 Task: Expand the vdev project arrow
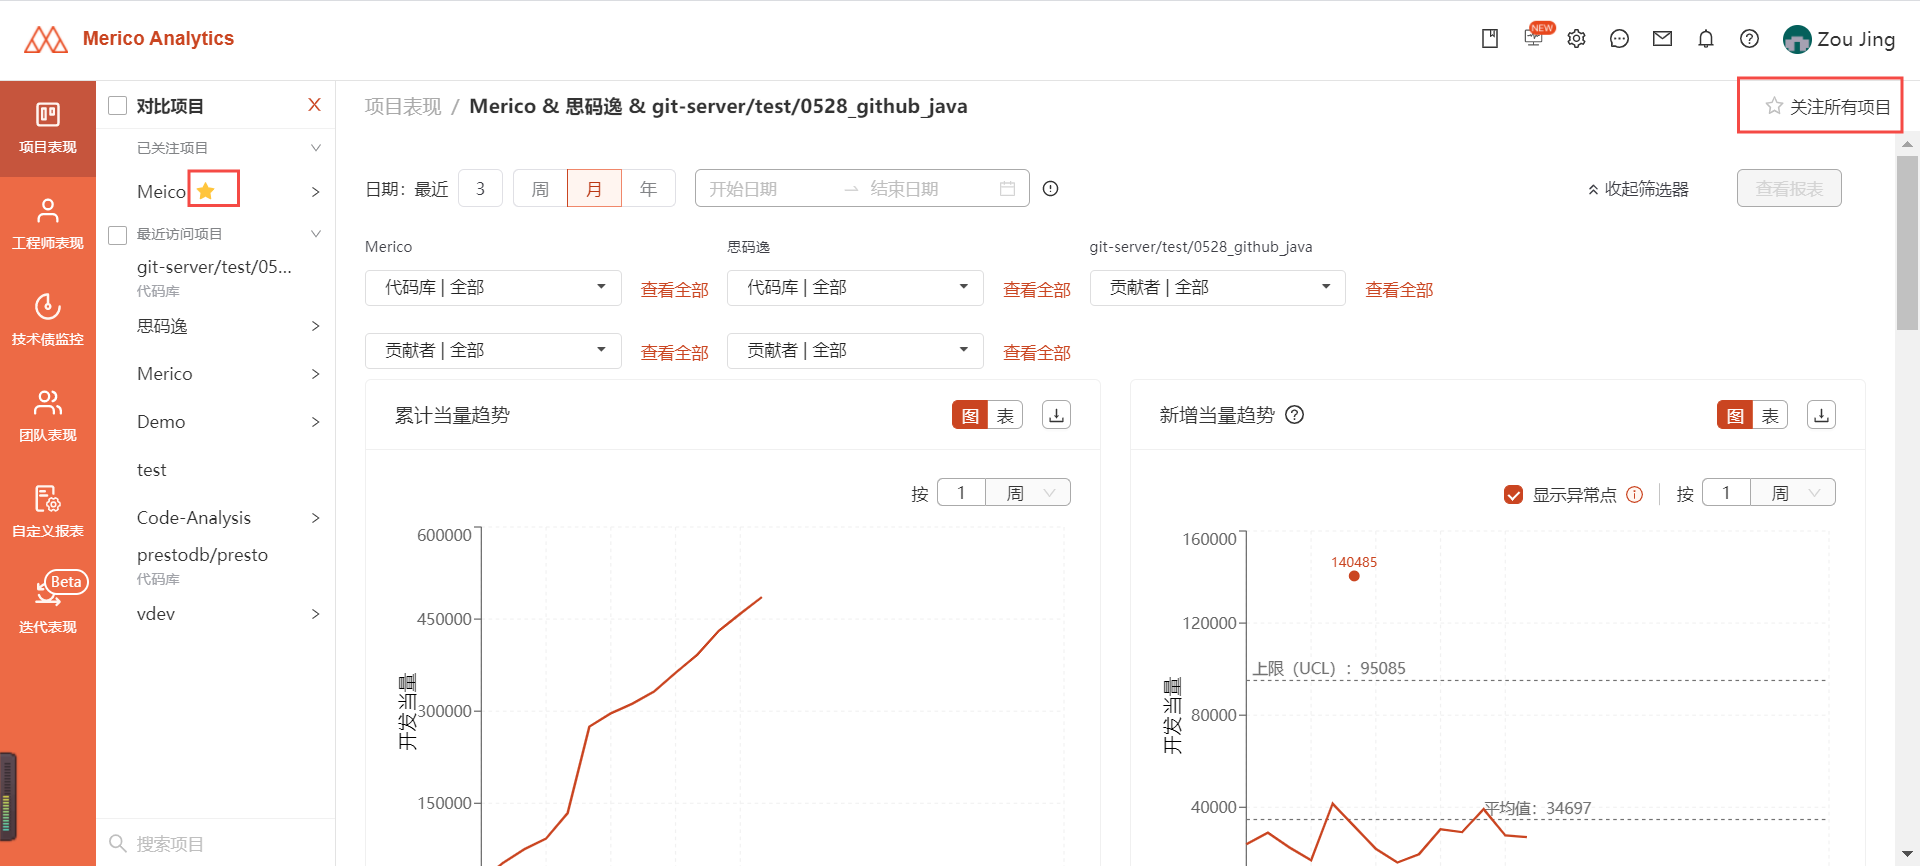[316, 614]
